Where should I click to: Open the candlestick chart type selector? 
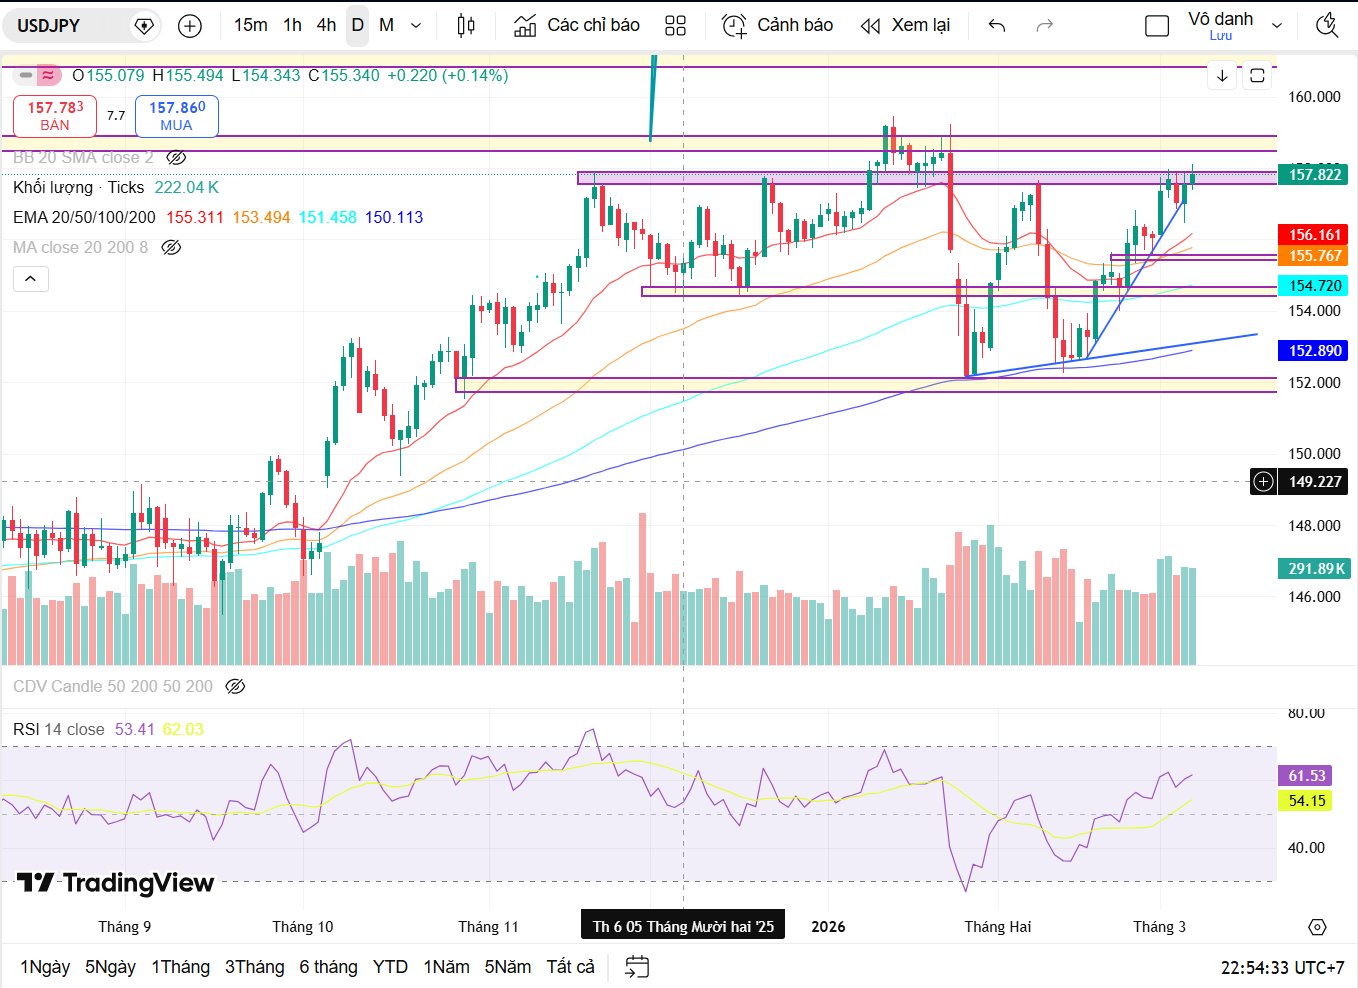point(466,26)
